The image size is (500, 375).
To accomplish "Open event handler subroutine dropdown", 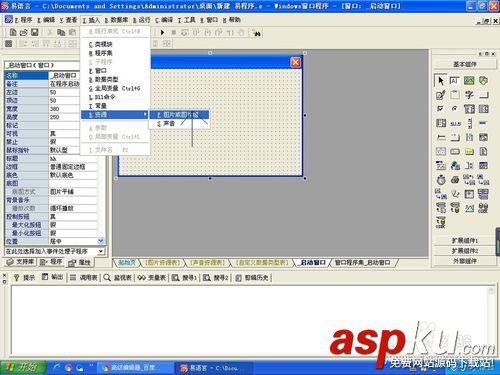I will click(101, 251).
